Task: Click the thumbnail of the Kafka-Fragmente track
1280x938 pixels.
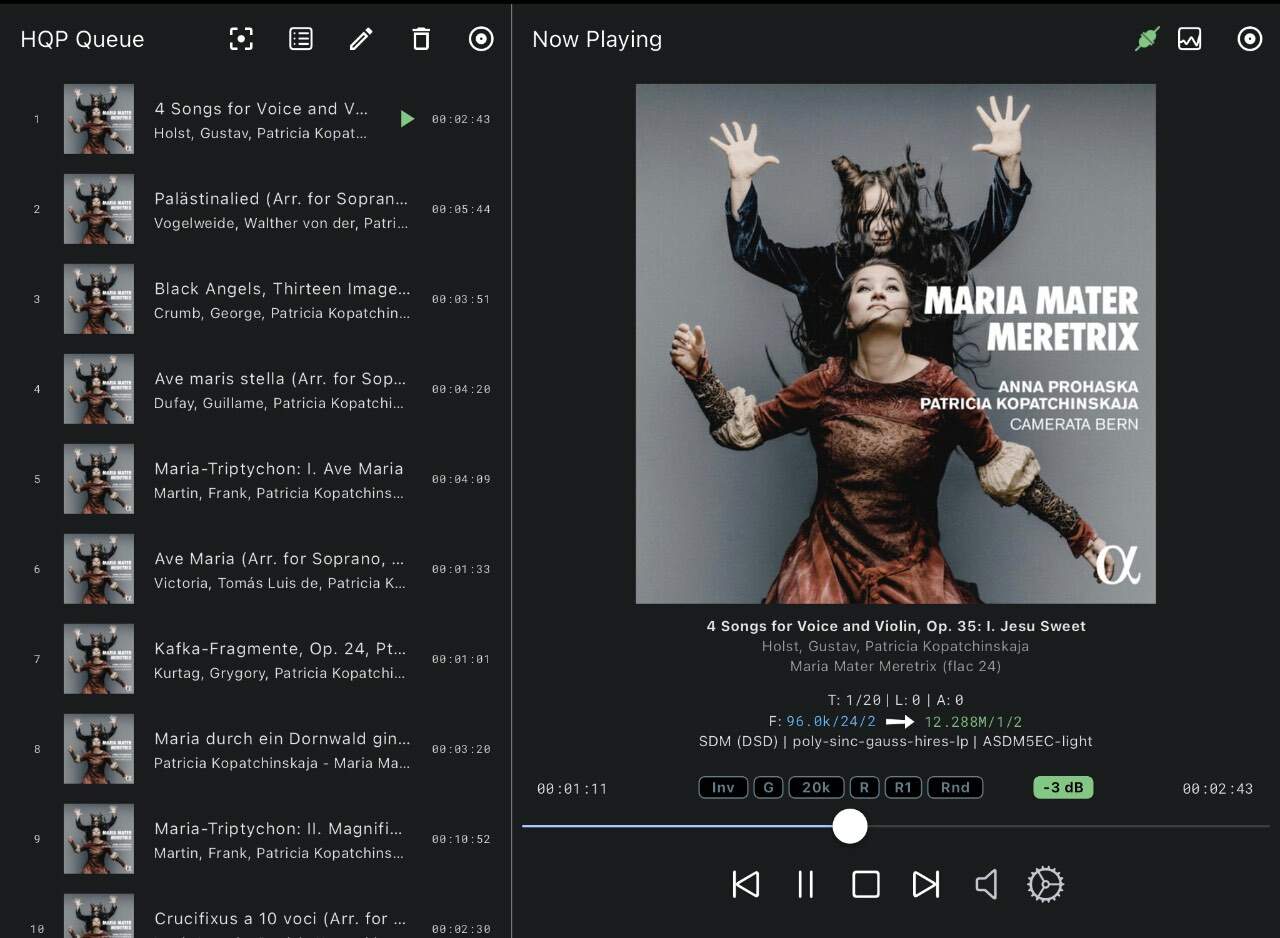Action: pos(99,659)
